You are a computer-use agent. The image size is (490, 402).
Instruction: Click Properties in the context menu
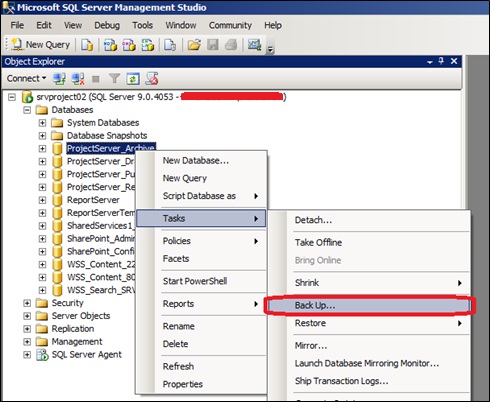click(x=182, y=384)
